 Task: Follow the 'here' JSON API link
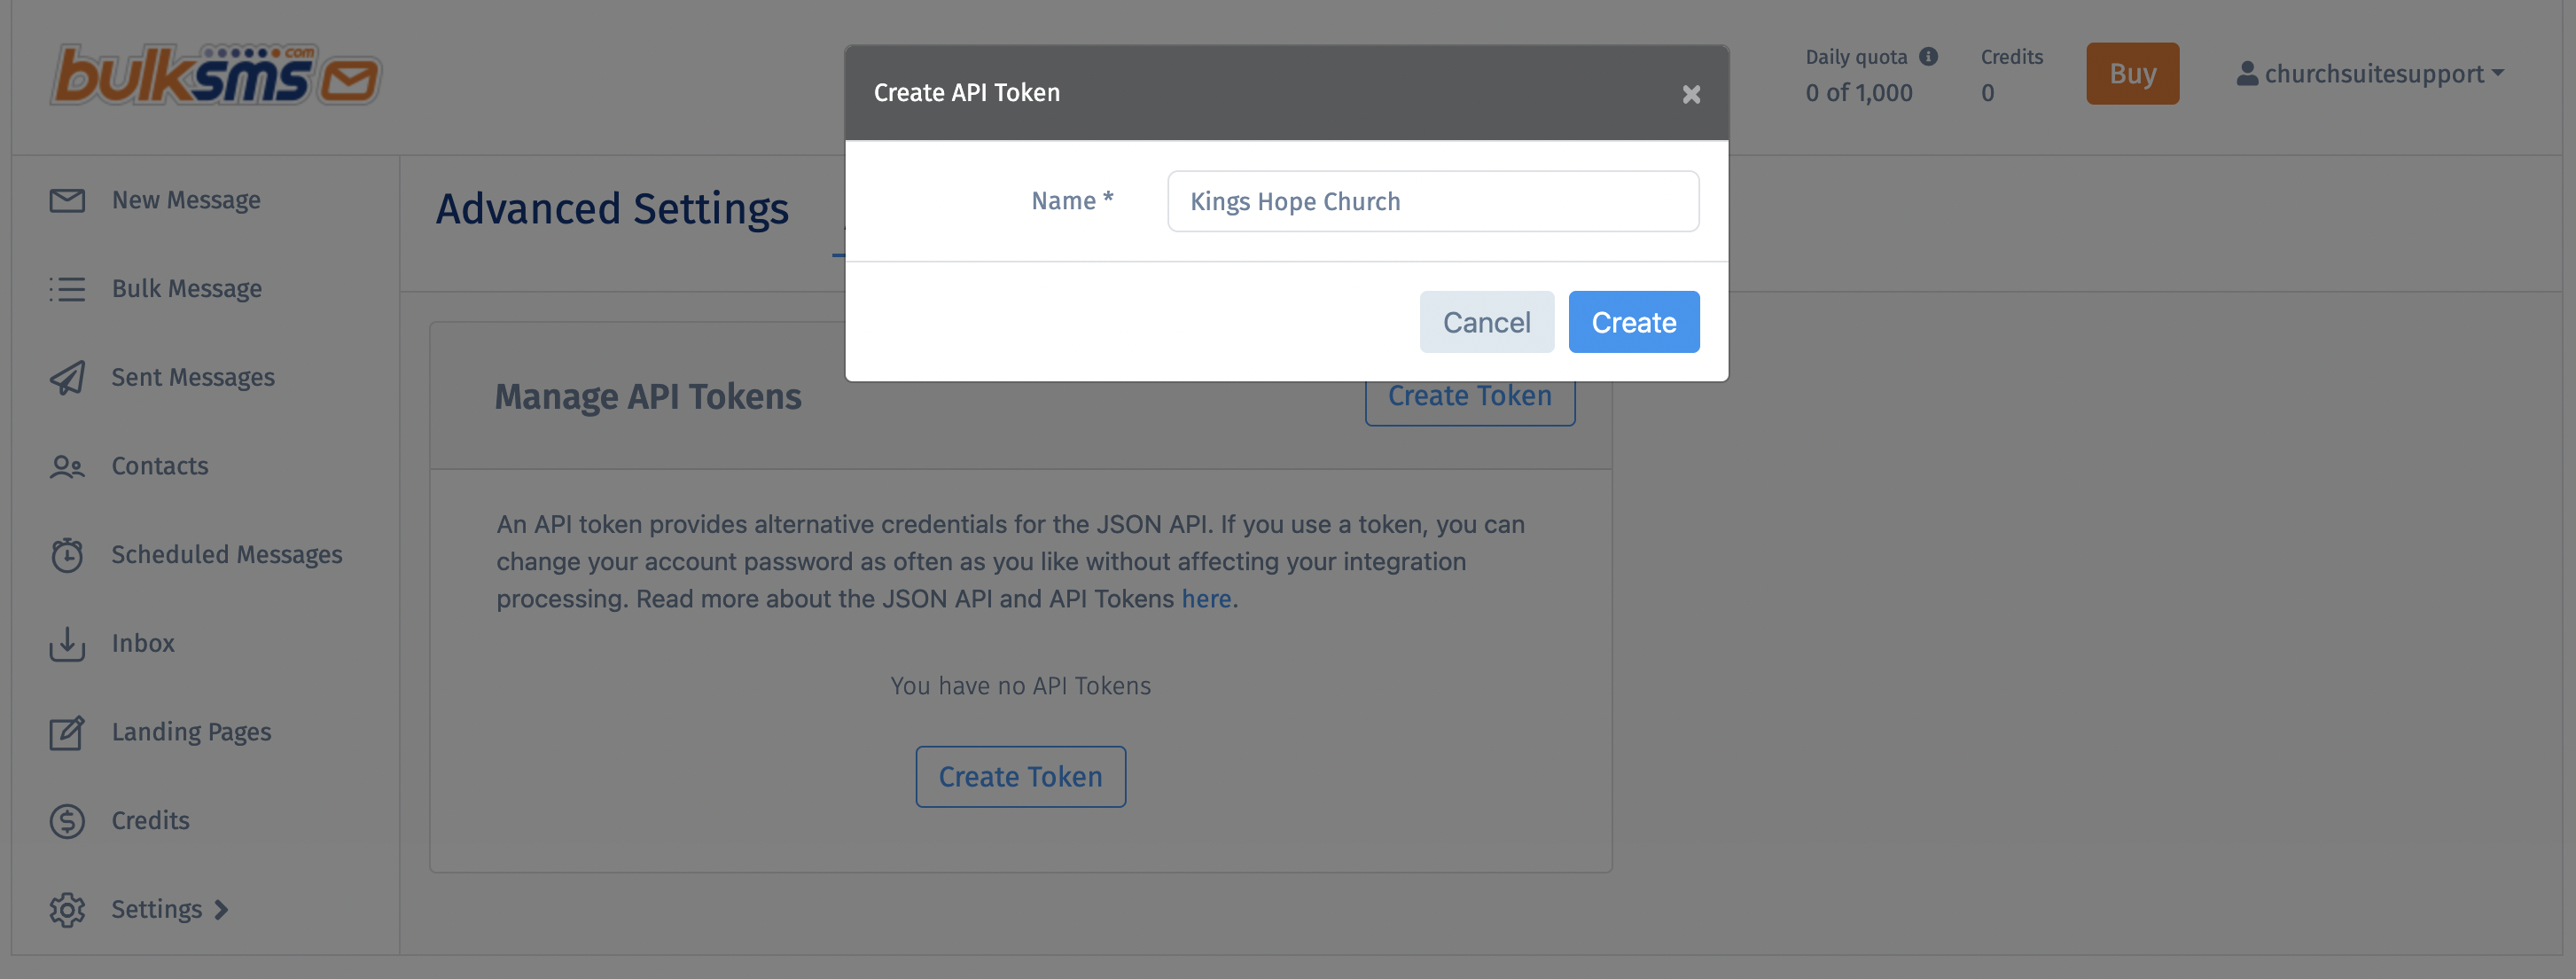1206,598
